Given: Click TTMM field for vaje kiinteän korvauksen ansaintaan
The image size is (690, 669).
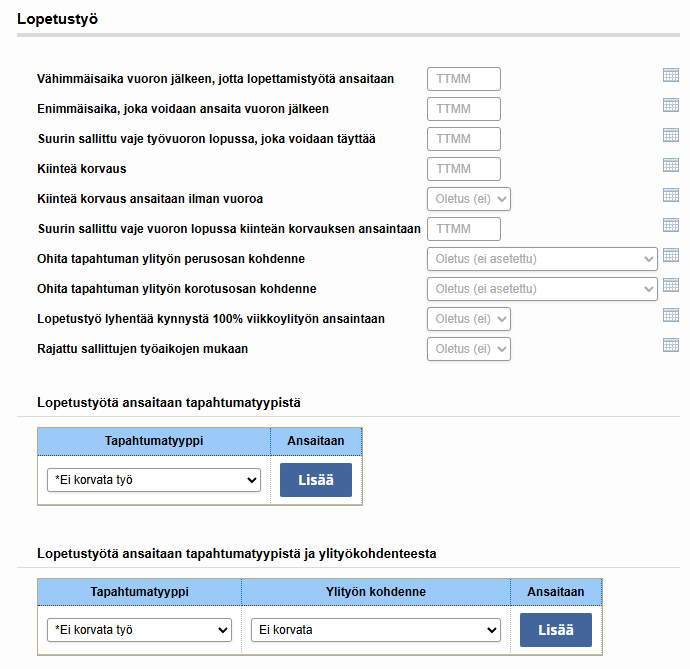Looking at the screenshot, I should point(464,229).
